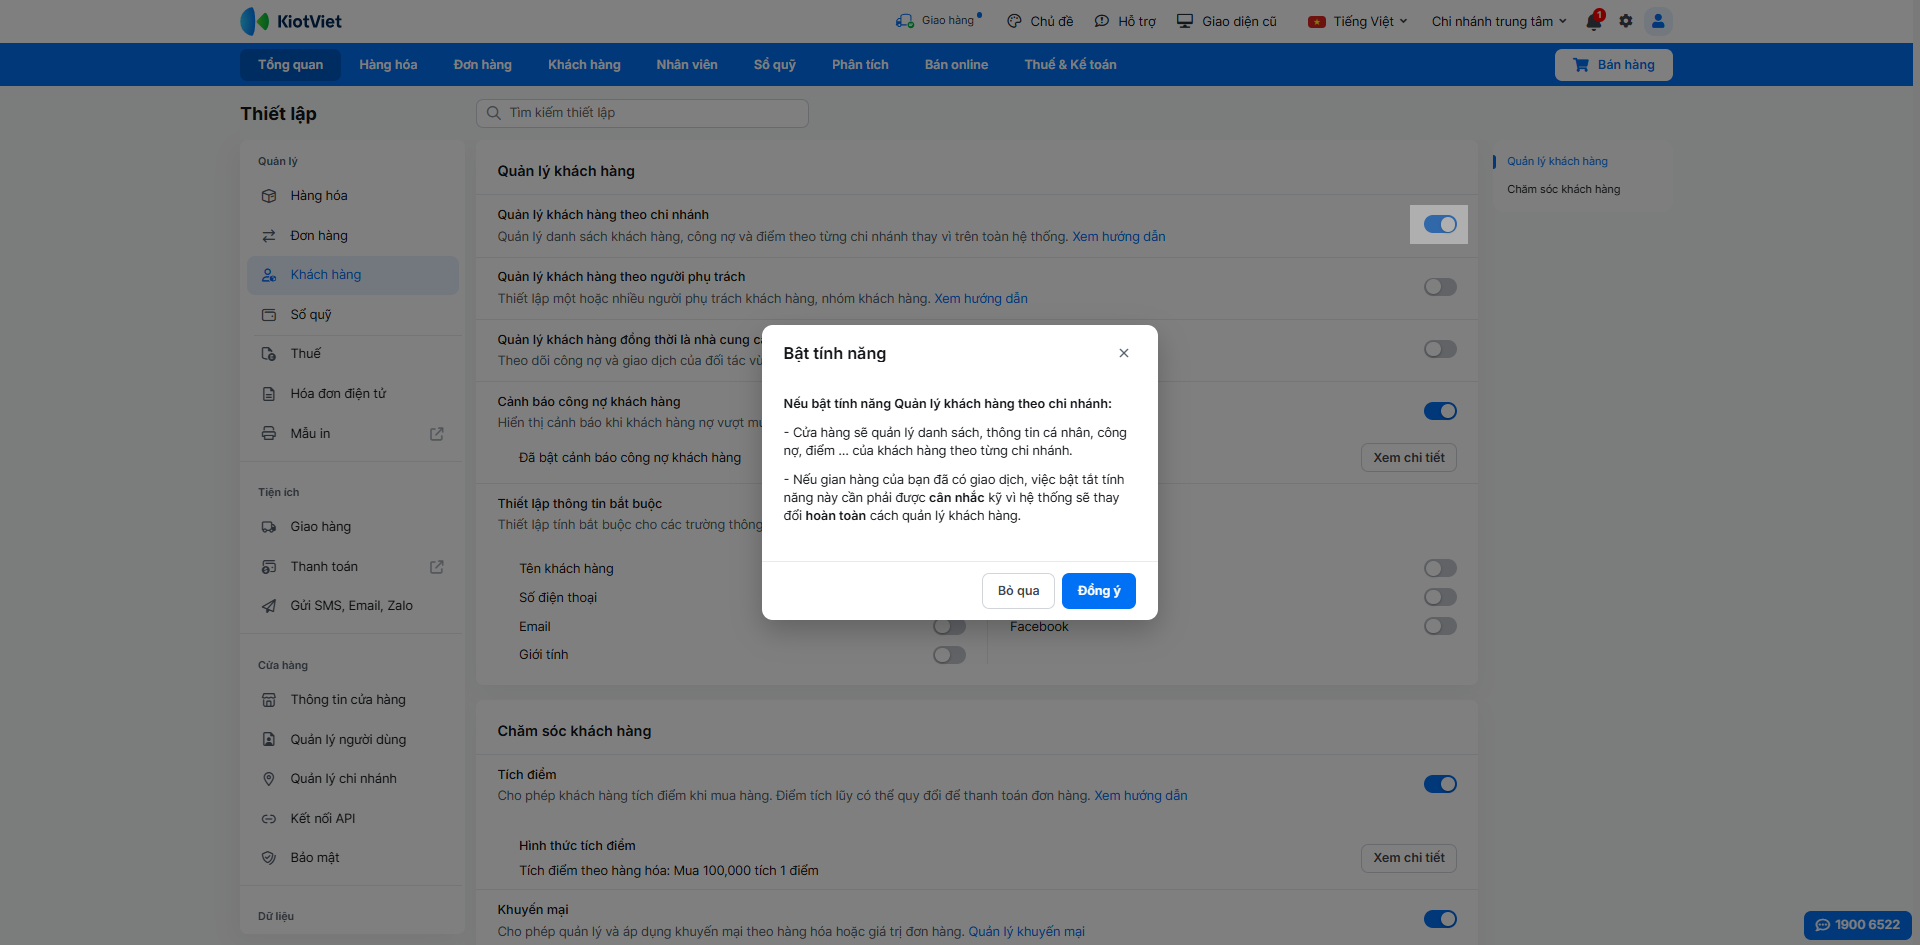Image resolution: width=1920 pixels, height=945 pixels.
Task: Click the Kết nối API link icon
Action: click(x=269, y=819)
